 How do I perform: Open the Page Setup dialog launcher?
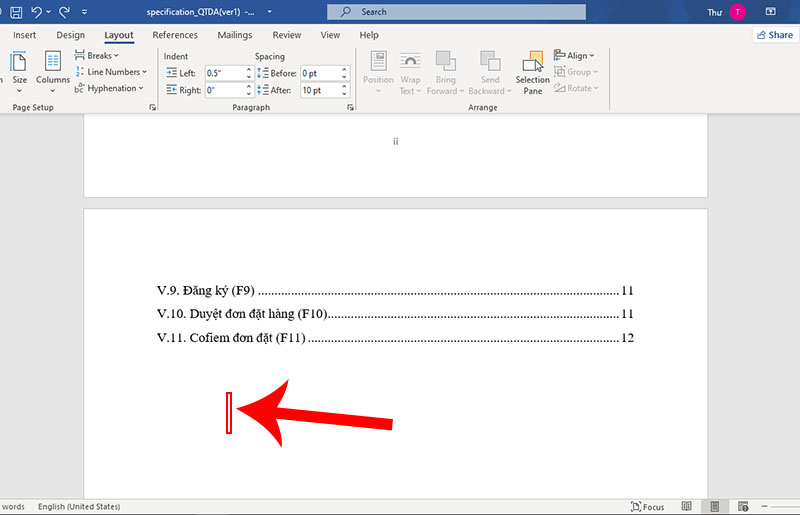tap(152, 107)
